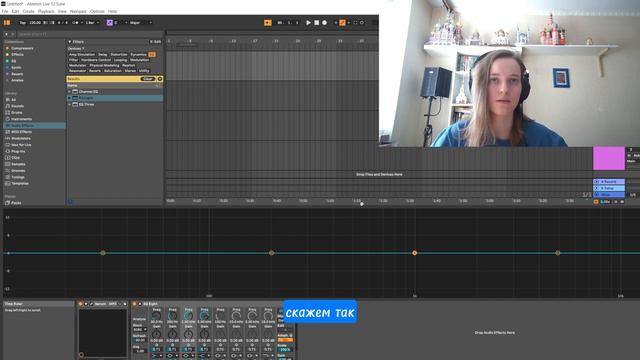This screenshot has height=360, width=640.
Task: Click the Arrangement Record button
Action: [x=324, y=22]
